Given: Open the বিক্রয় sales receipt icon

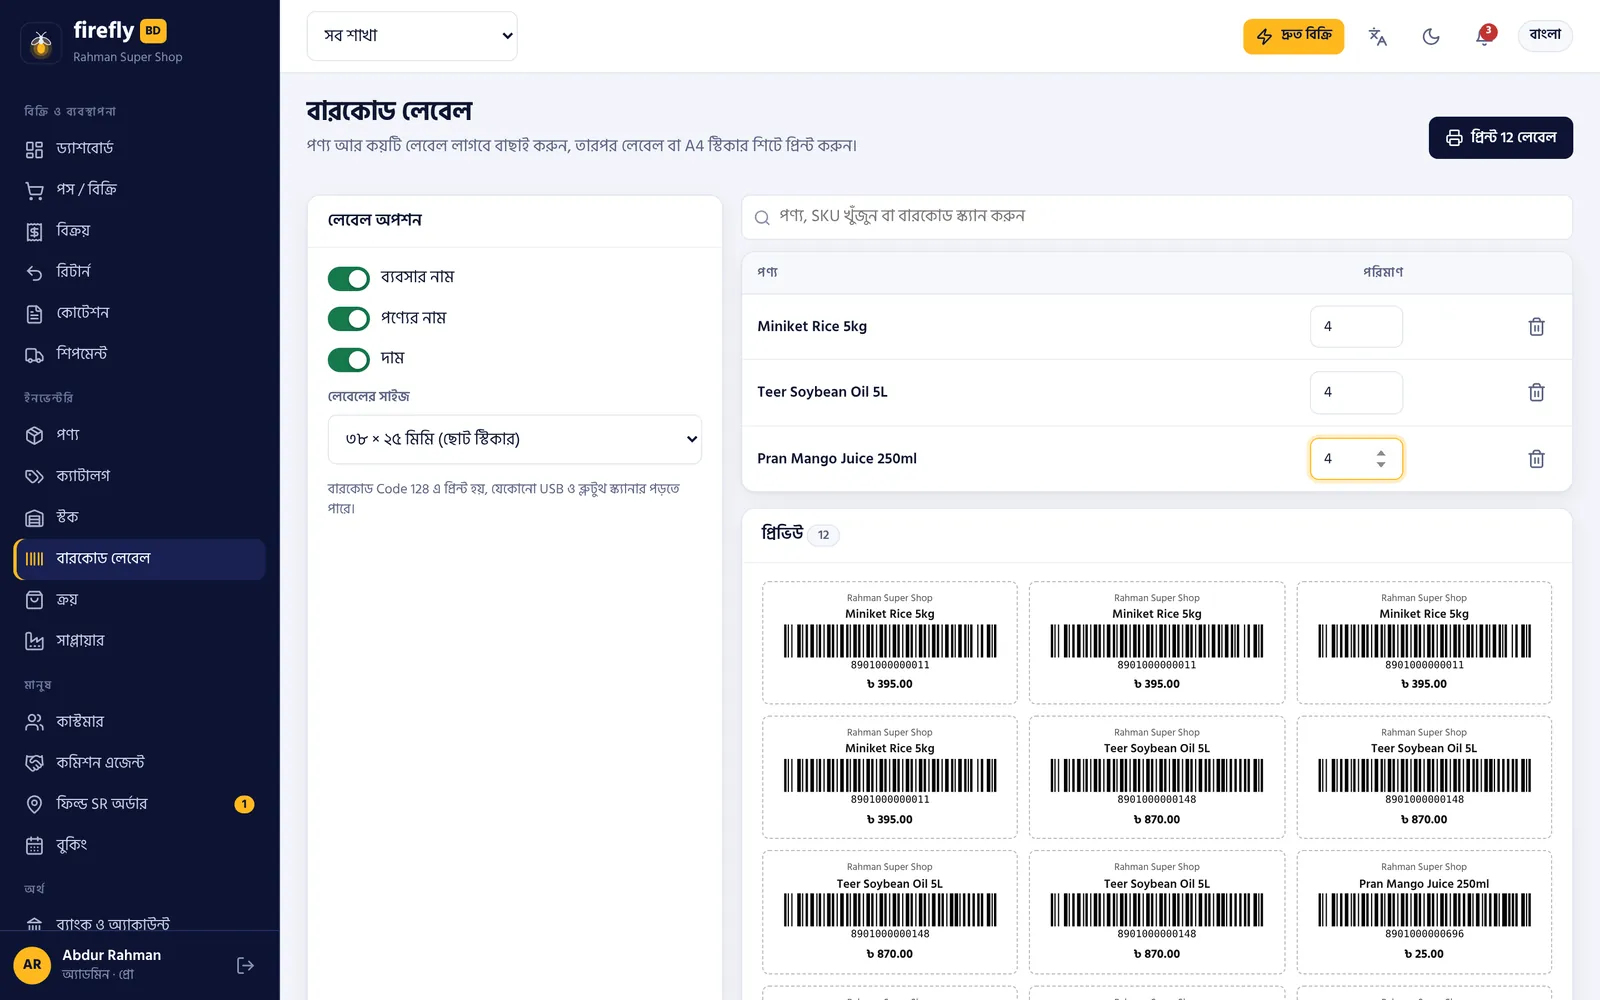Looking at the screenshot, I should click(x=34, y=231).
